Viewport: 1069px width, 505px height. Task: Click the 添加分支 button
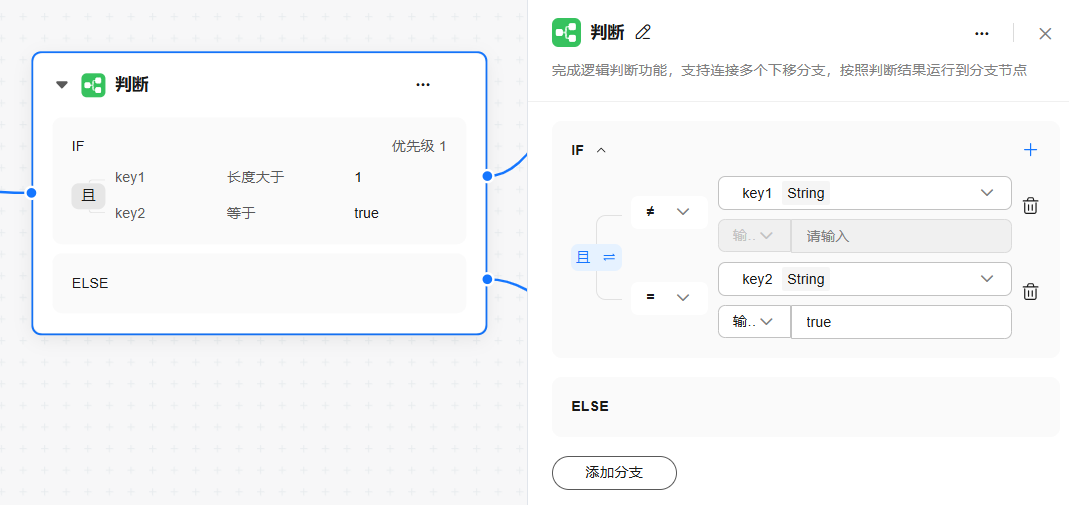tap(614, 473)
